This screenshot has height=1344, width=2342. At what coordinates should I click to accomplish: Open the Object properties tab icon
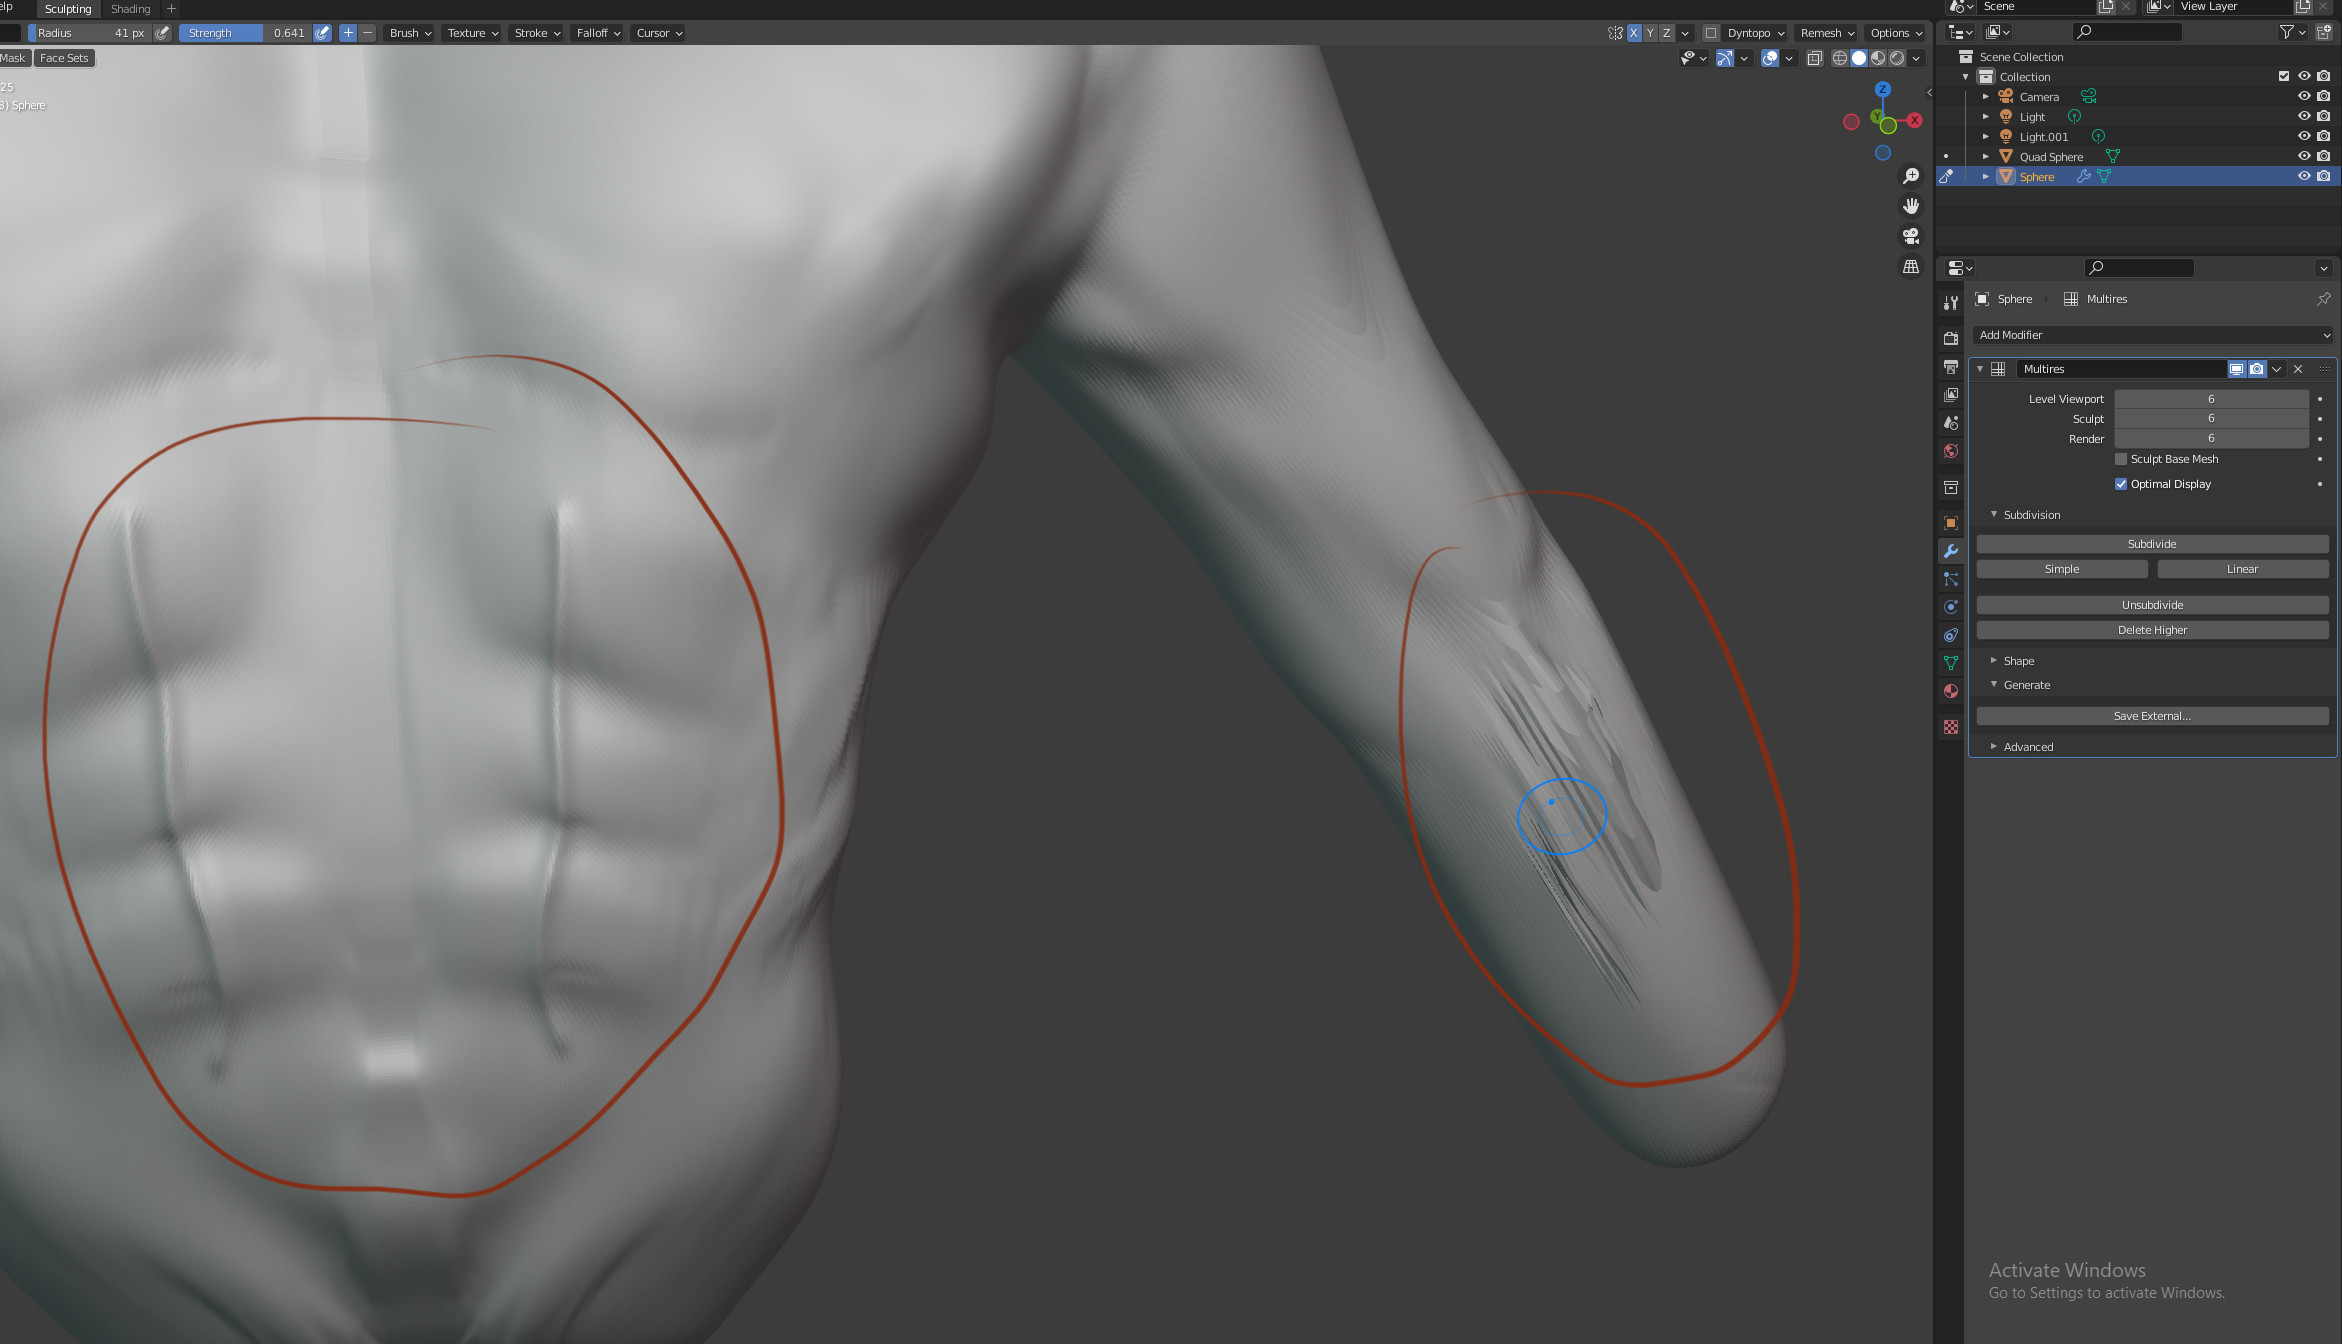point(1950,522)
